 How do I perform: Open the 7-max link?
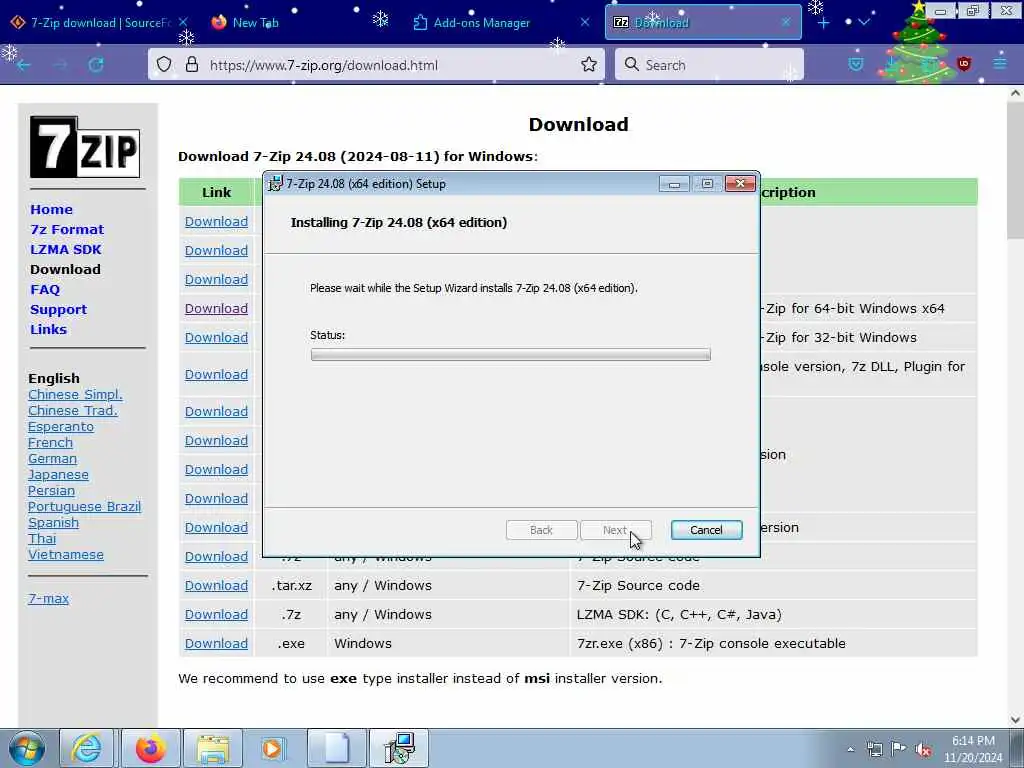pos(48,598)
